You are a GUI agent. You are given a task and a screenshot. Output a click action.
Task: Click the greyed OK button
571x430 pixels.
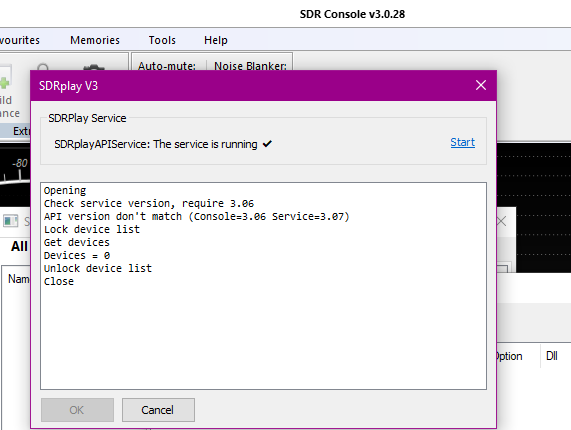(x=77, y=410)
